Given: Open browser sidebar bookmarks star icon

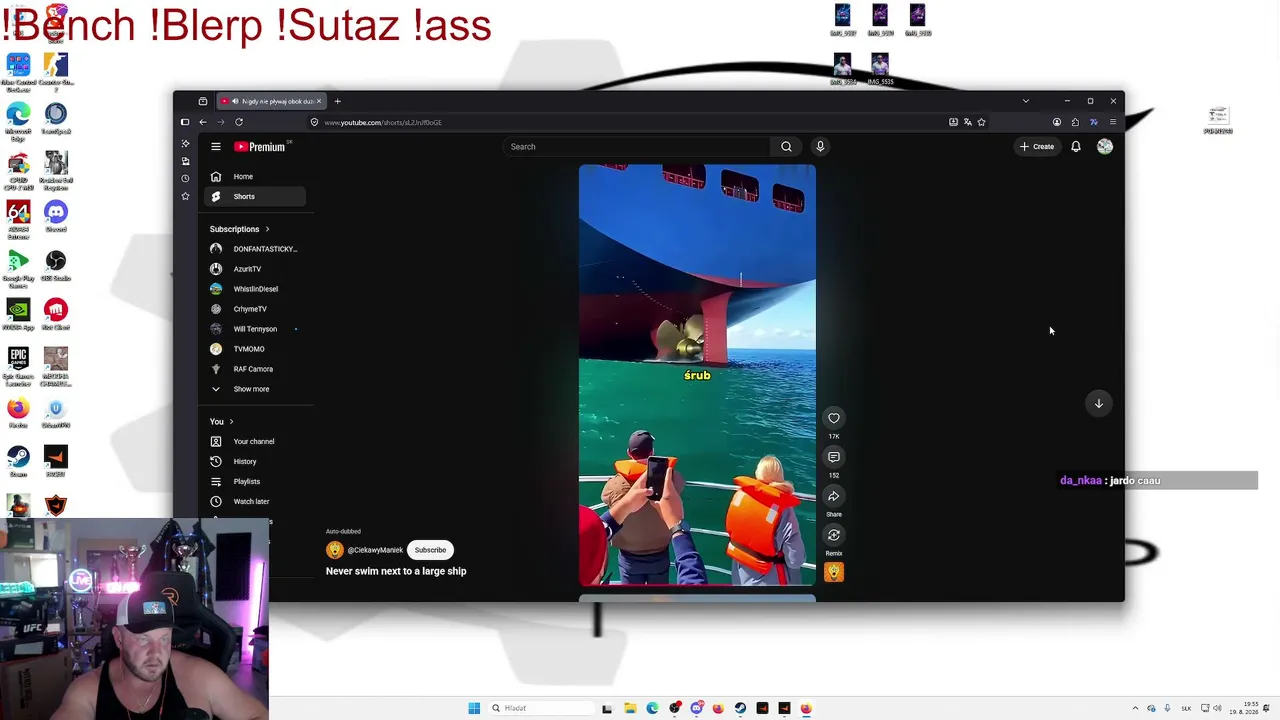Looking at the screenshot, I should coord(185,196).
